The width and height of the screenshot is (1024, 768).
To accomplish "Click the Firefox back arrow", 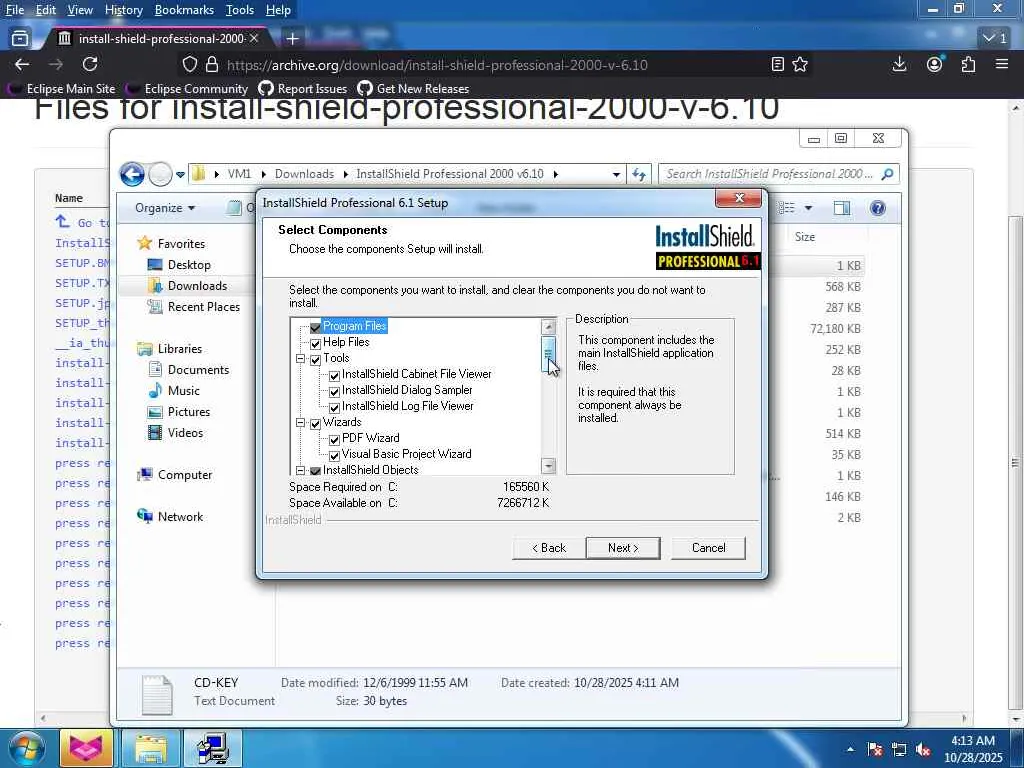I will [22, 64].
